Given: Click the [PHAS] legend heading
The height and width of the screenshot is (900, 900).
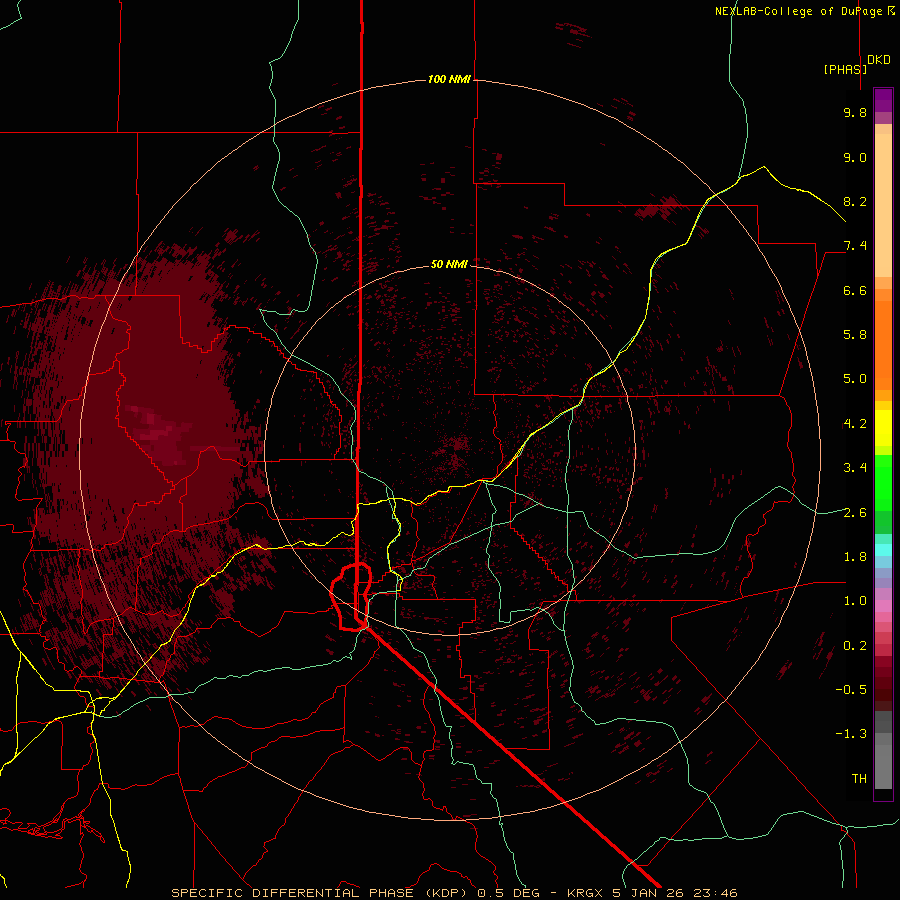Looking at the screenshot, I should pyautogui.click(x=845, y=69).
